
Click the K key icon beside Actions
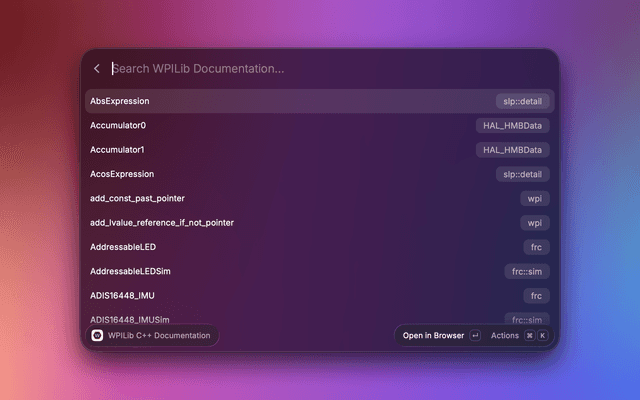point(542,336)
